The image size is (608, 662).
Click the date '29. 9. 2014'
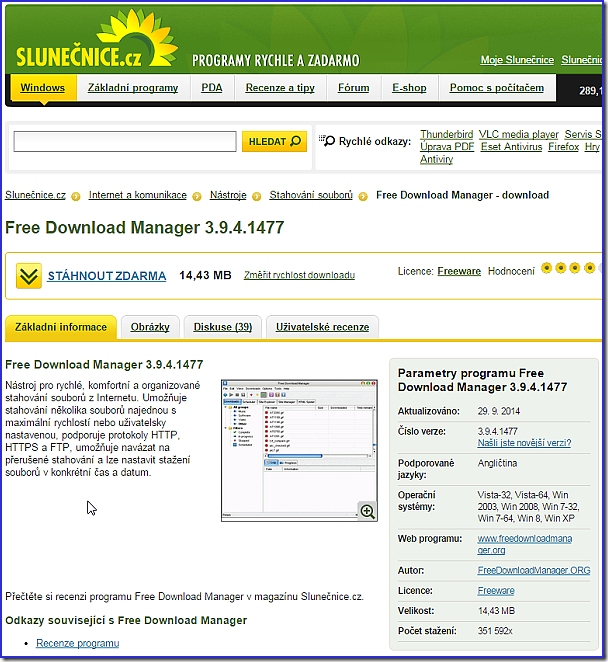[x=499, y=411]
